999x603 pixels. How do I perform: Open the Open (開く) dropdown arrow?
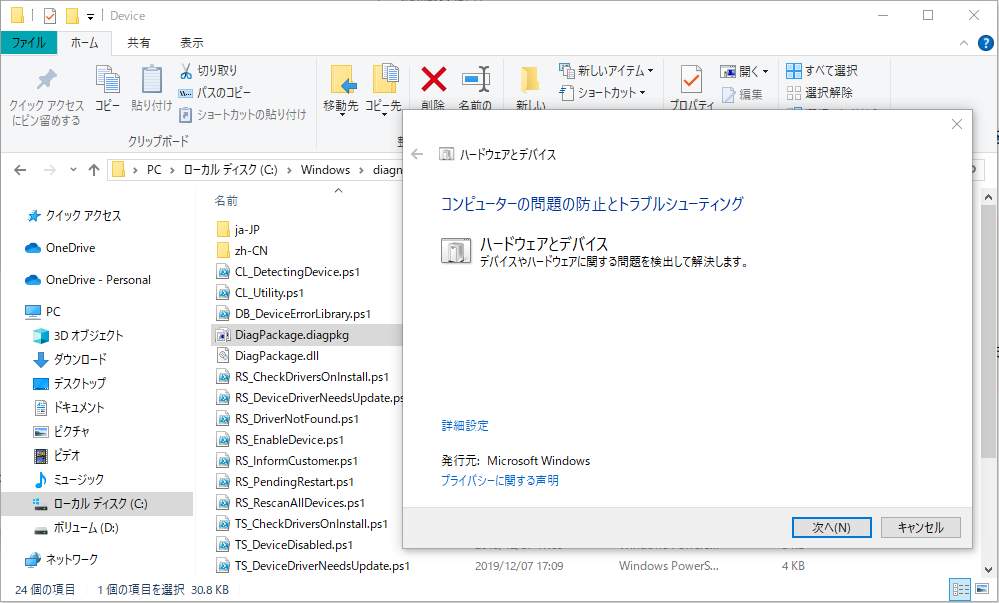coord(765,71)
